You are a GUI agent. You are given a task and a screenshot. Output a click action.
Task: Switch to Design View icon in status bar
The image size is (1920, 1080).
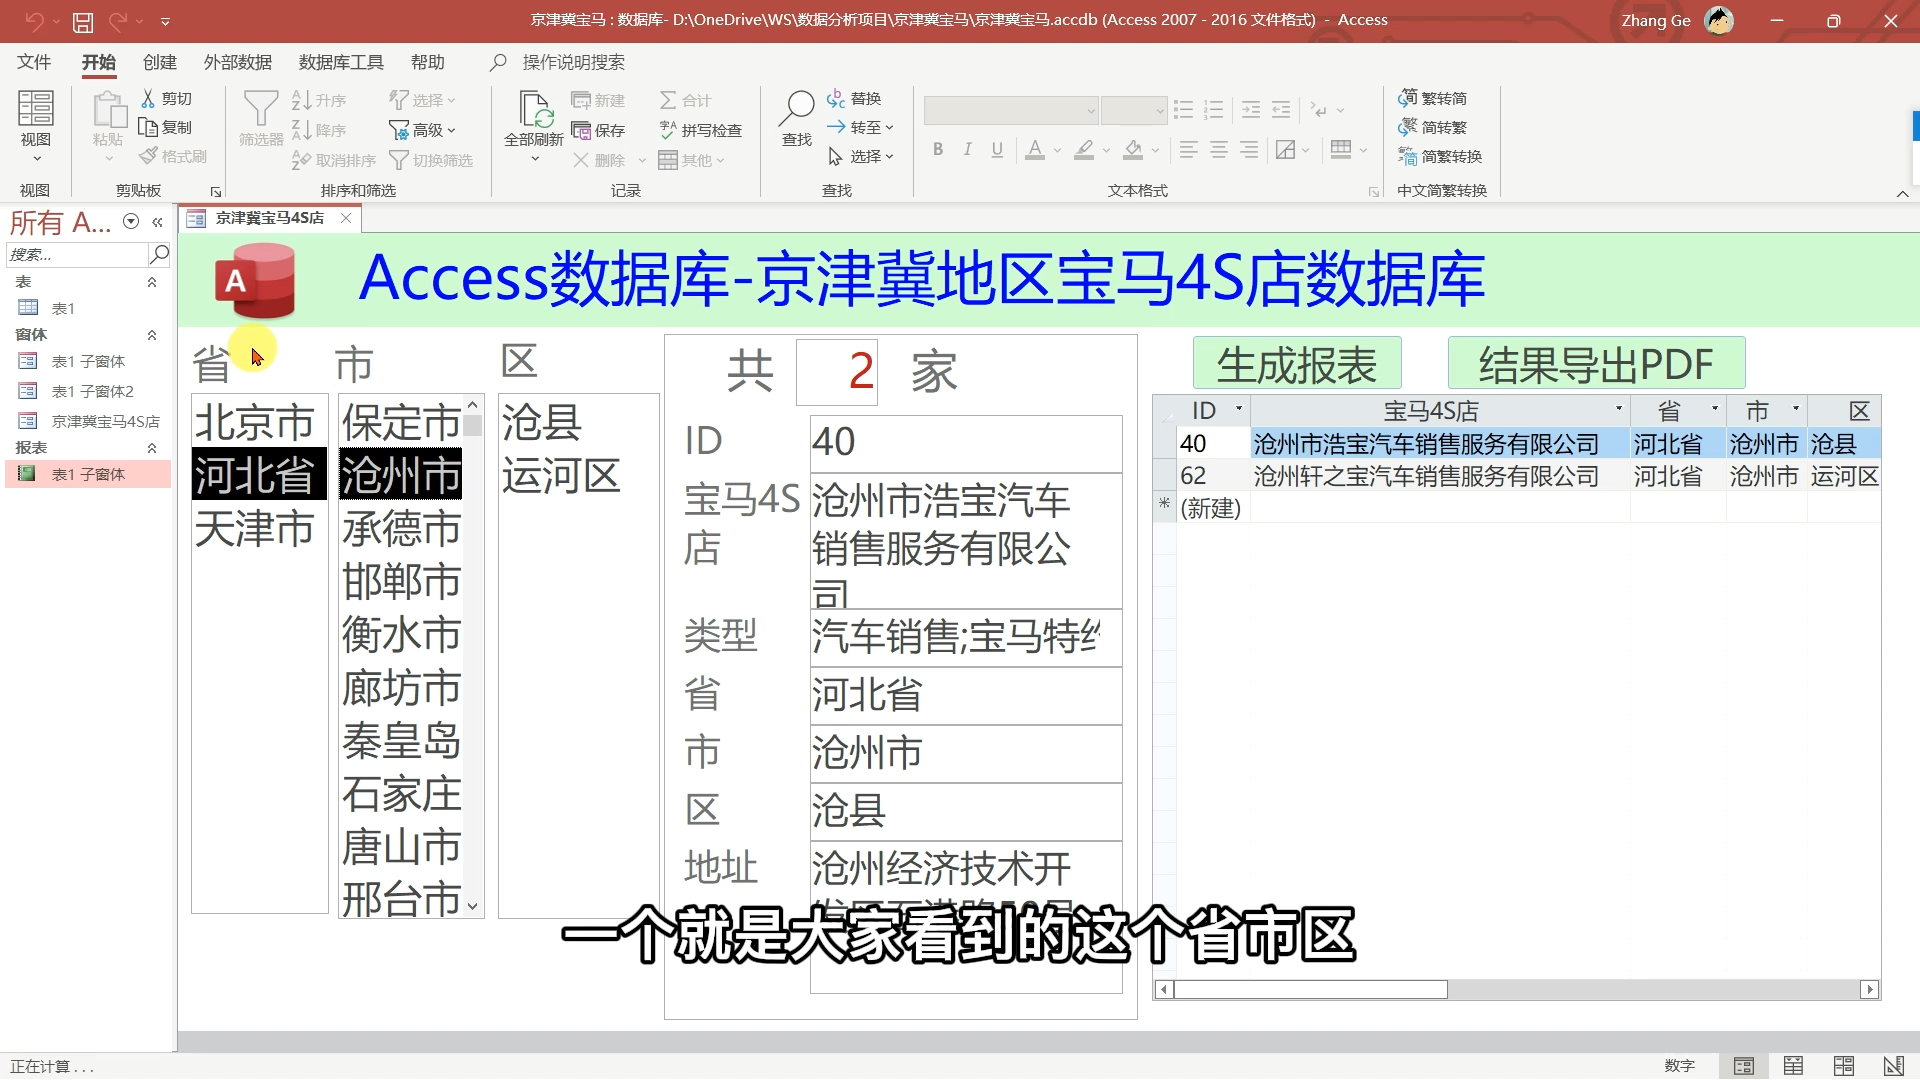pyautogui.click(x=1894, y=1066)
